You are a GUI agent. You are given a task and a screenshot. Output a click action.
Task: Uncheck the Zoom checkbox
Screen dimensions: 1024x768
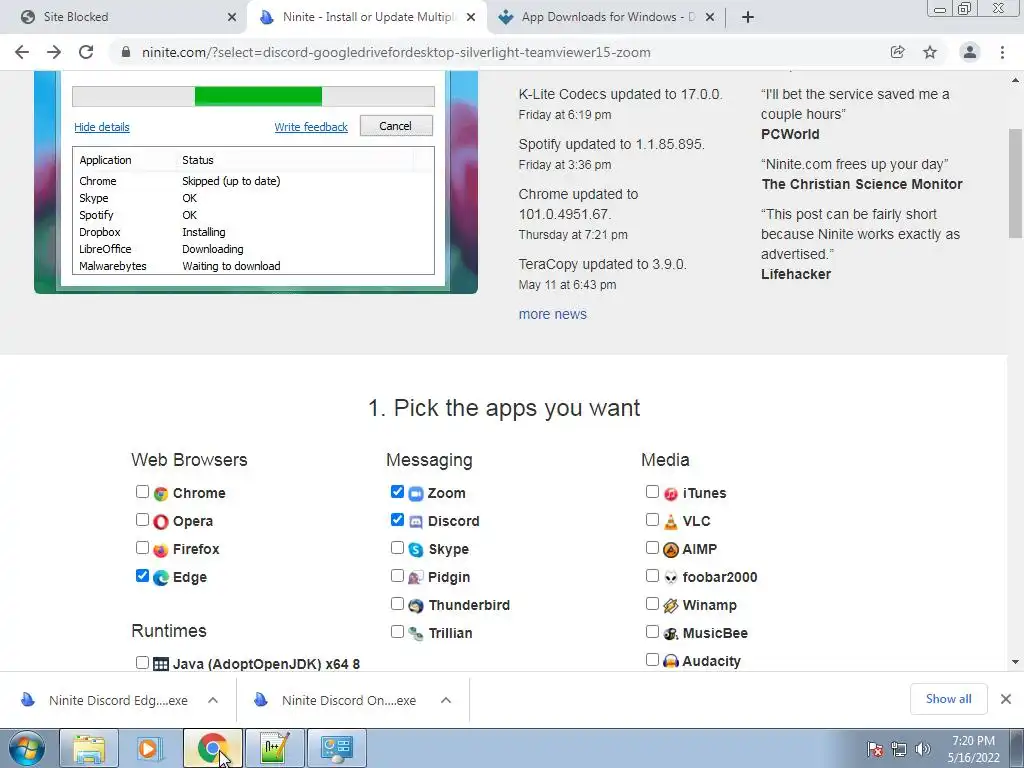[397, 492]
